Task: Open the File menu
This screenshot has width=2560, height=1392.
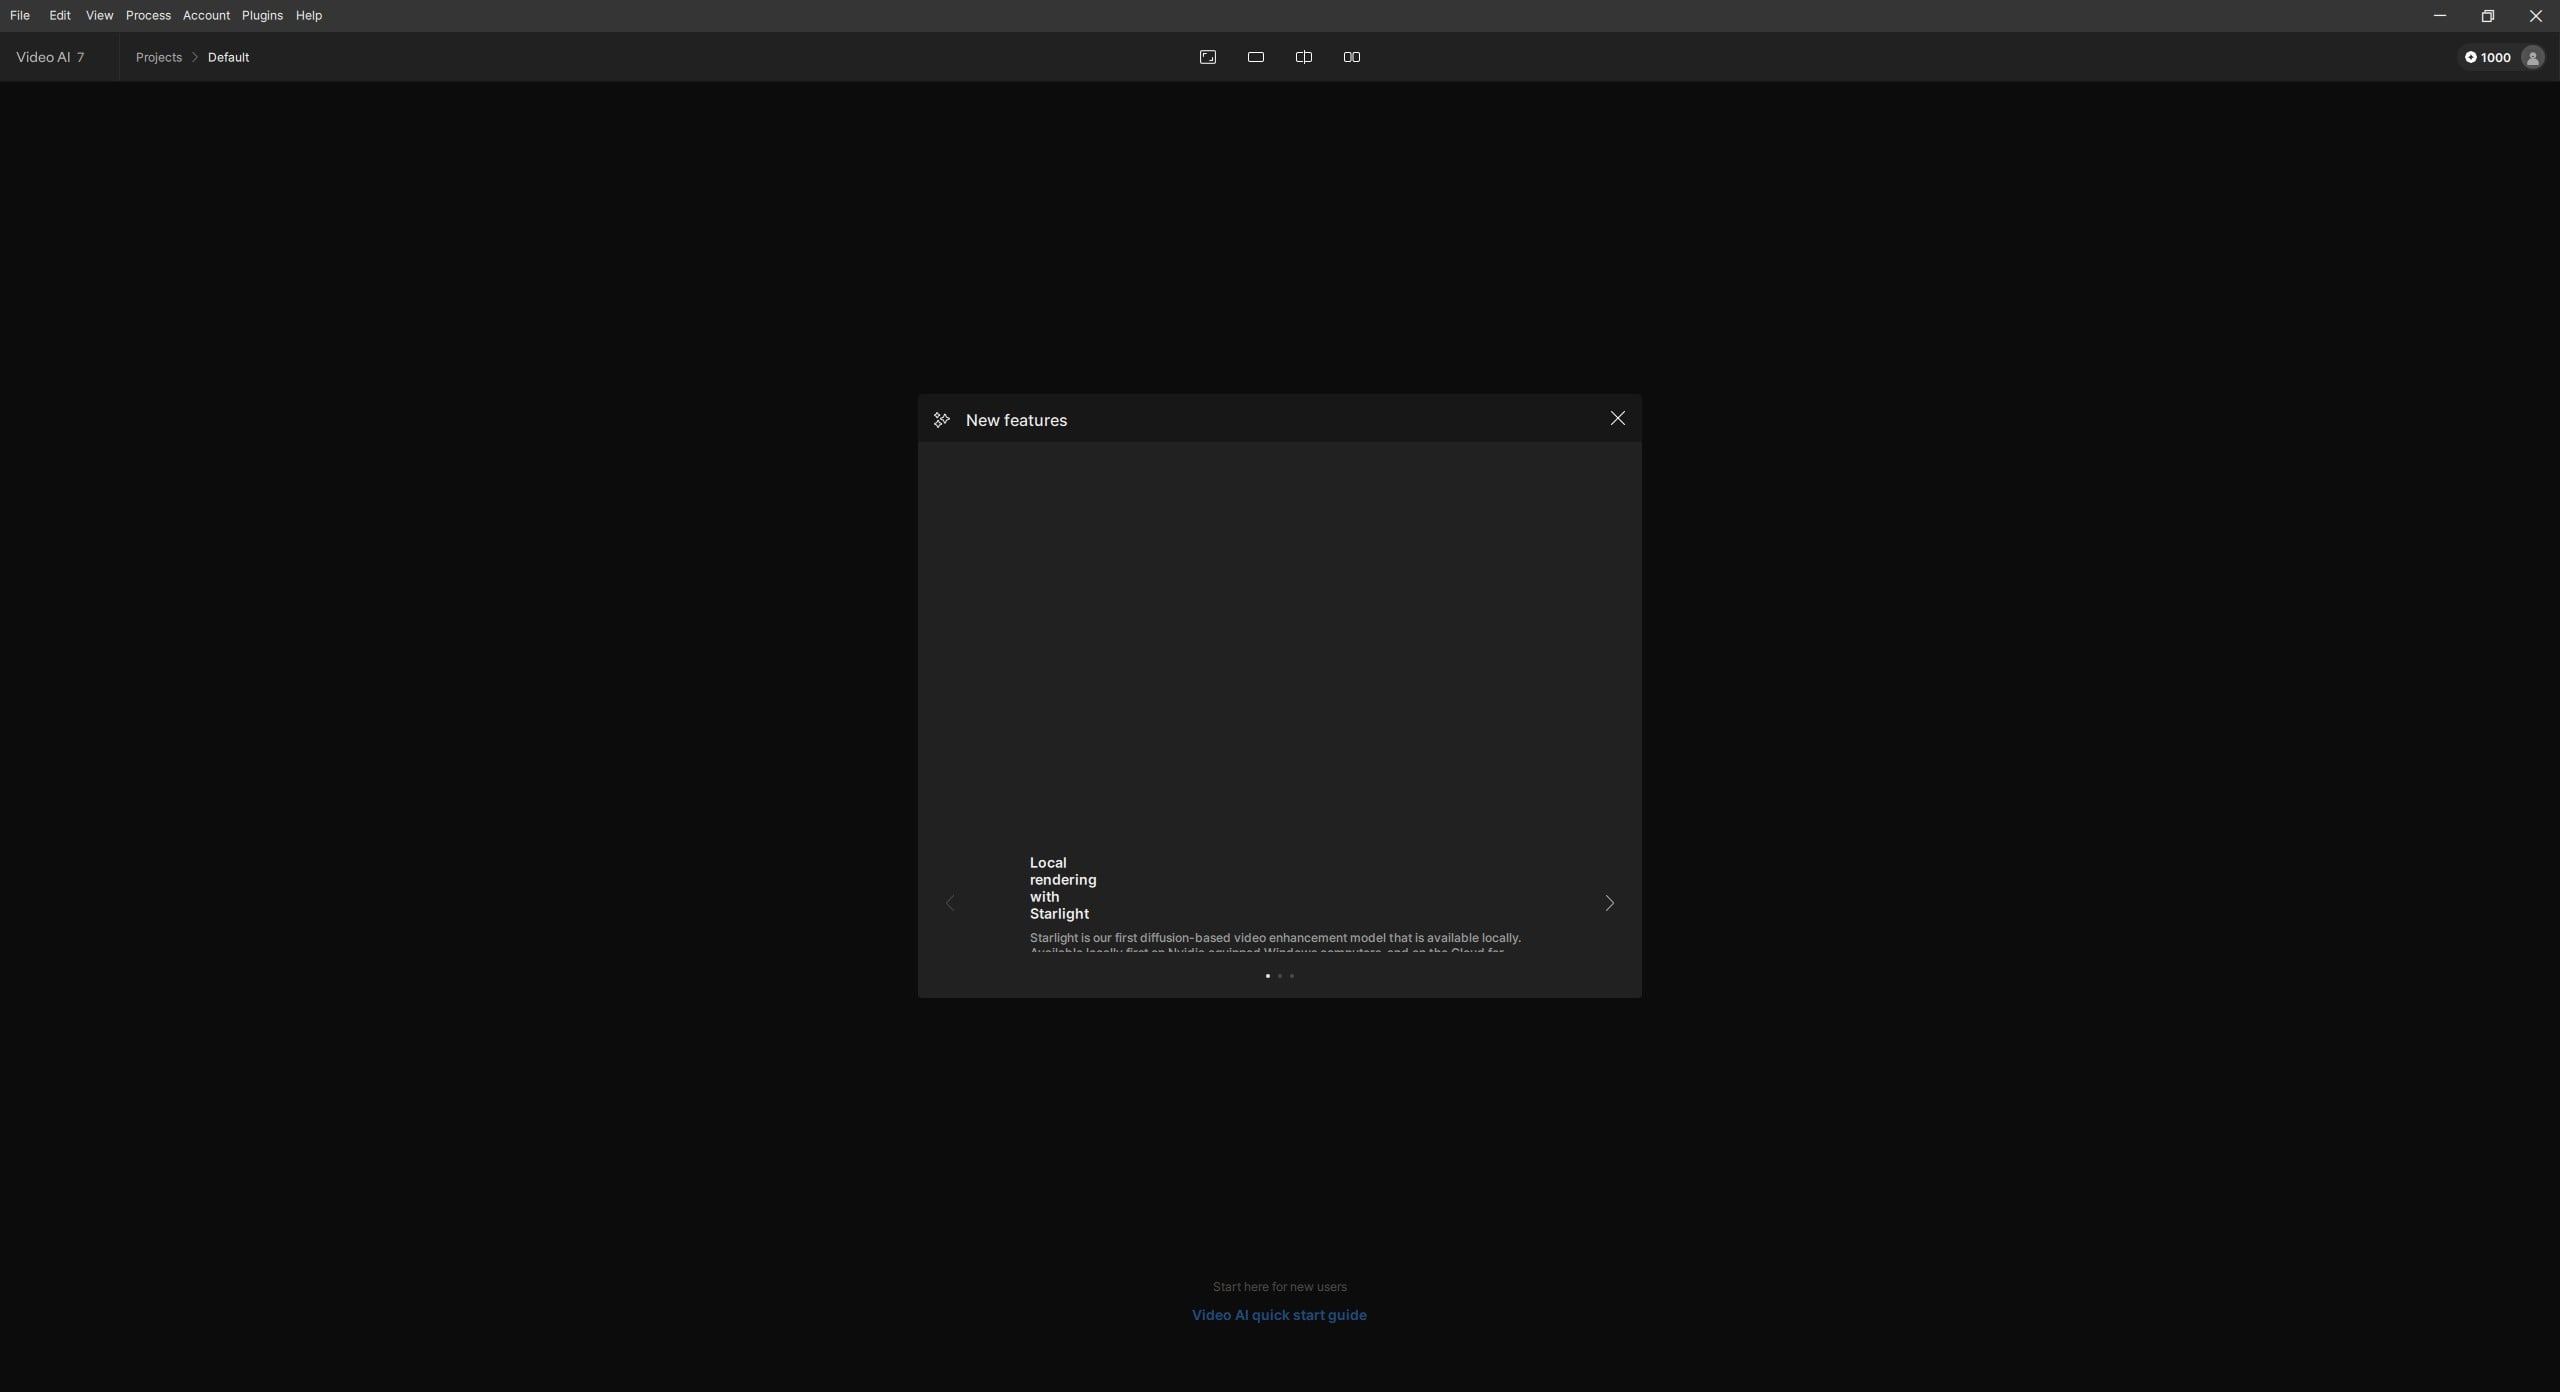Action: 20,15
